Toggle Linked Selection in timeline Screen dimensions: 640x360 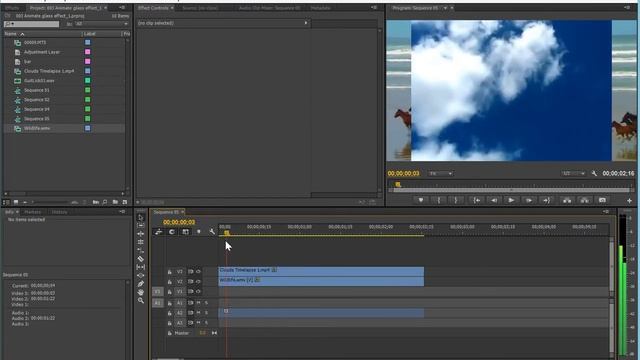coord(185,232)
